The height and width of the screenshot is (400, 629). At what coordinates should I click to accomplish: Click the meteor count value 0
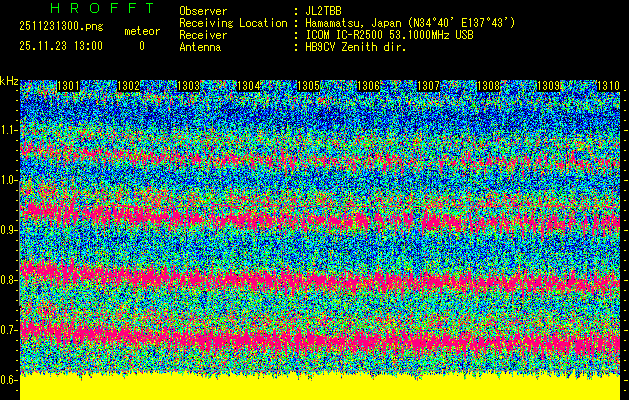[x=141, y=46]
